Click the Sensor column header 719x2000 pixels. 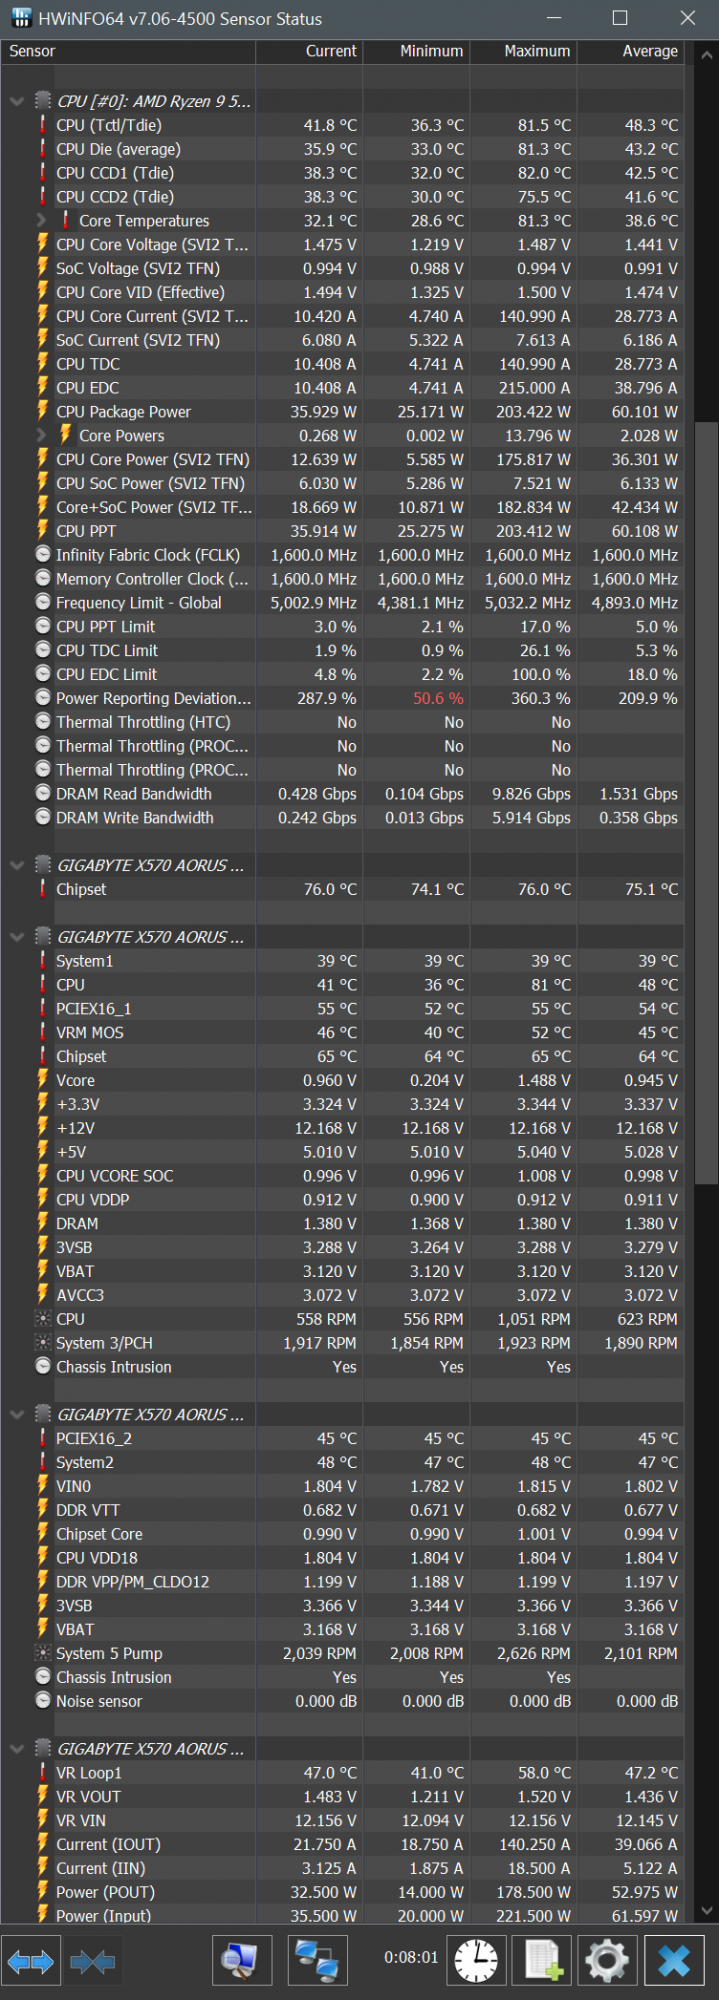point(128,51)
